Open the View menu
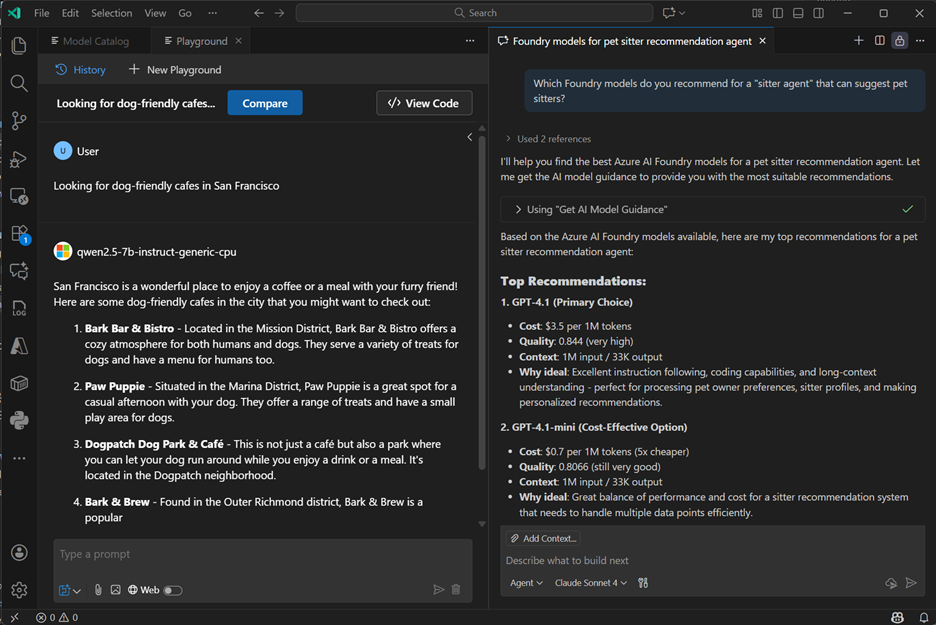Image resolution: width=936 pixels, height=625 pixels. [x=155, y=13]
